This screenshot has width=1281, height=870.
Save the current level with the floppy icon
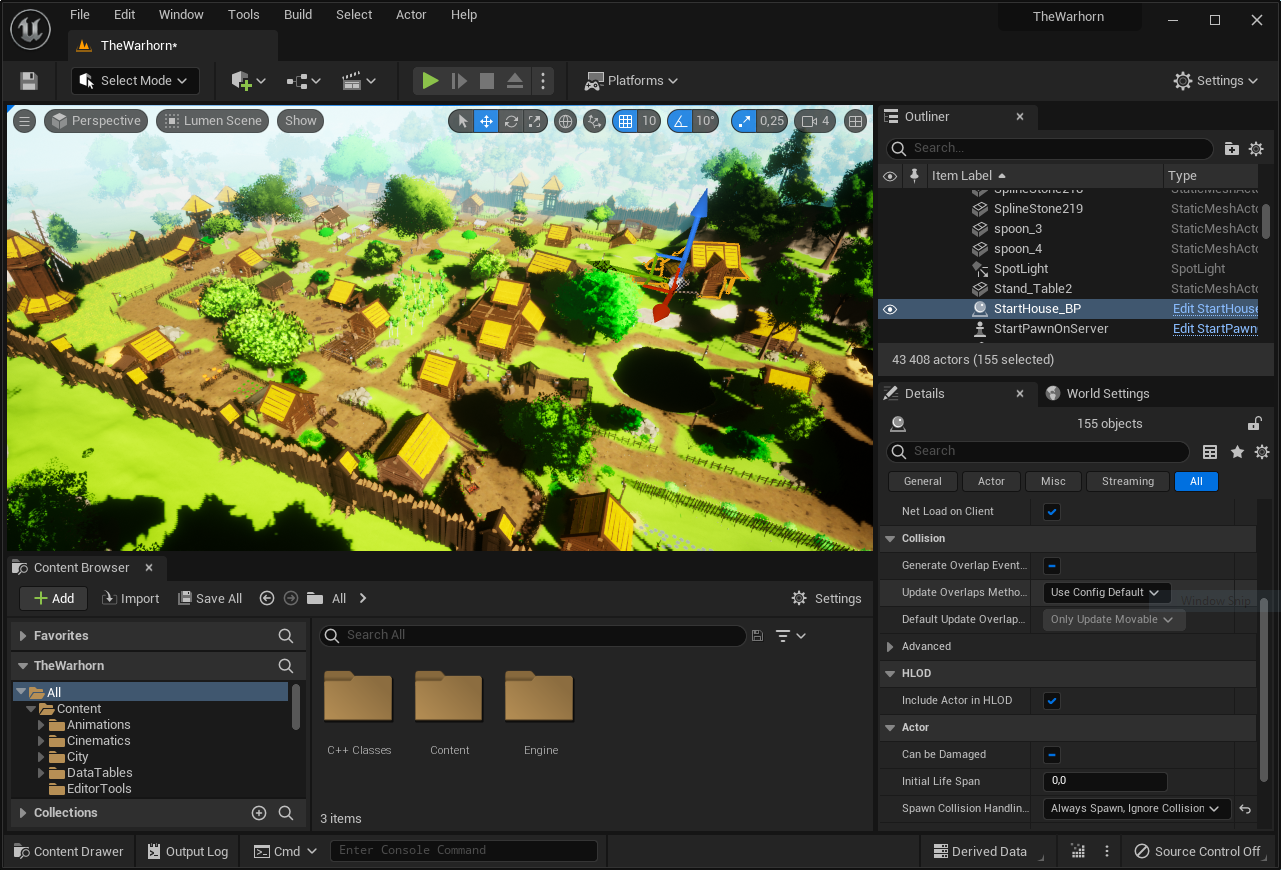[29, 81]
